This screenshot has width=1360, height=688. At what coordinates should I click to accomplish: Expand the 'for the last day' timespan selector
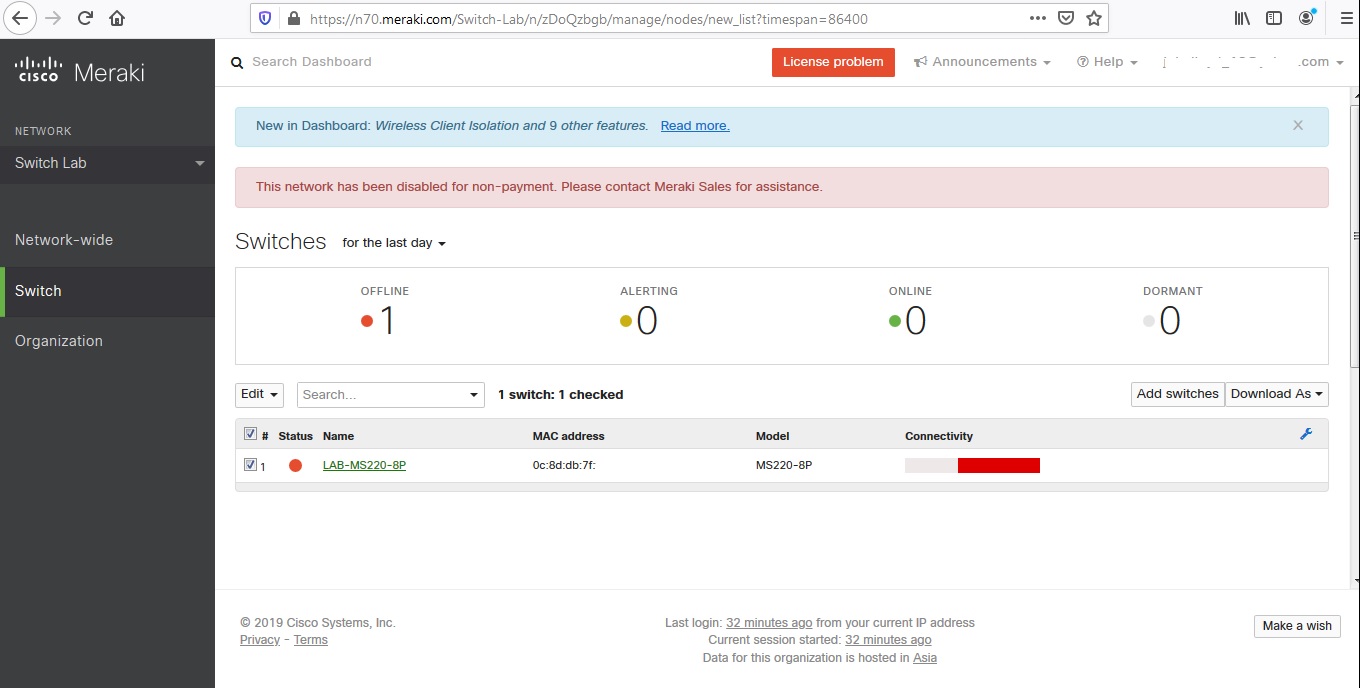[x=394, y=242]
